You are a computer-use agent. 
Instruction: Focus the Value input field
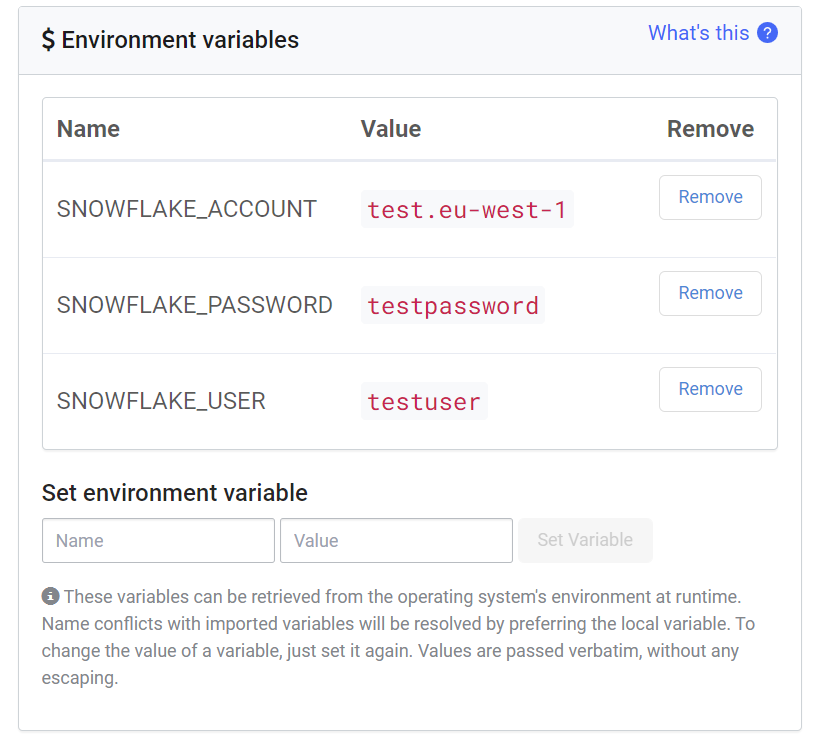tap(396, 540)
